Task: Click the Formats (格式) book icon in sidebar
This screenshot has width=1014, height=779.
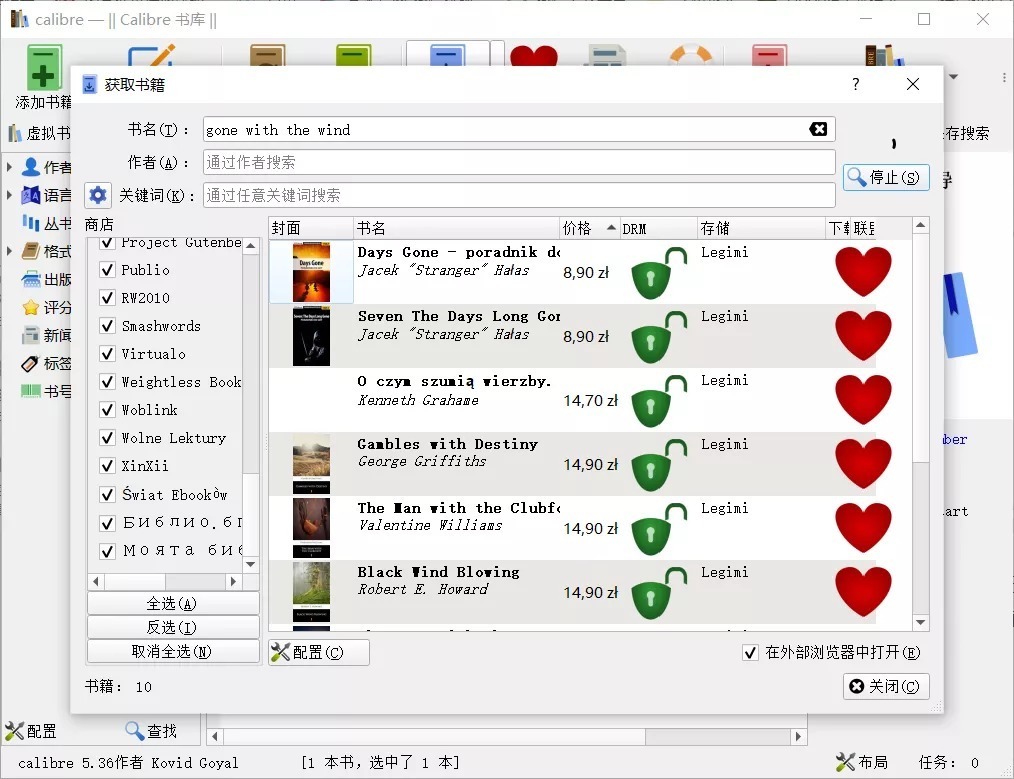Action: tap(30, 251)
